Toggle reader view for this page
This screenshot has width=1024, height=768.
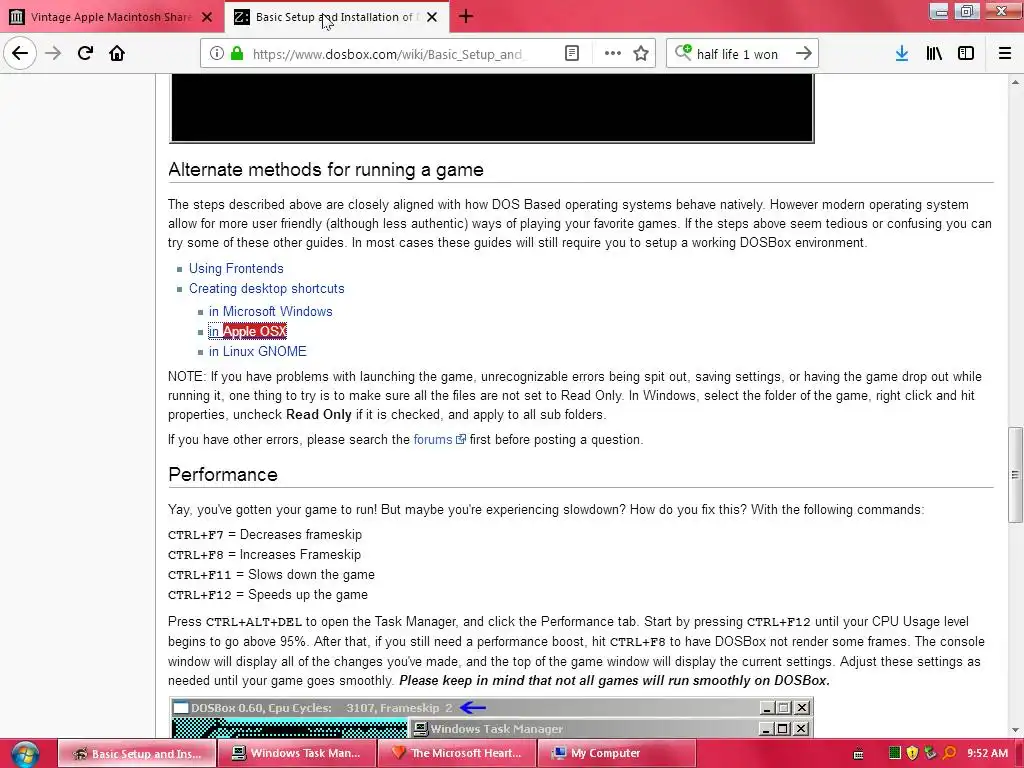pos(571,54)
